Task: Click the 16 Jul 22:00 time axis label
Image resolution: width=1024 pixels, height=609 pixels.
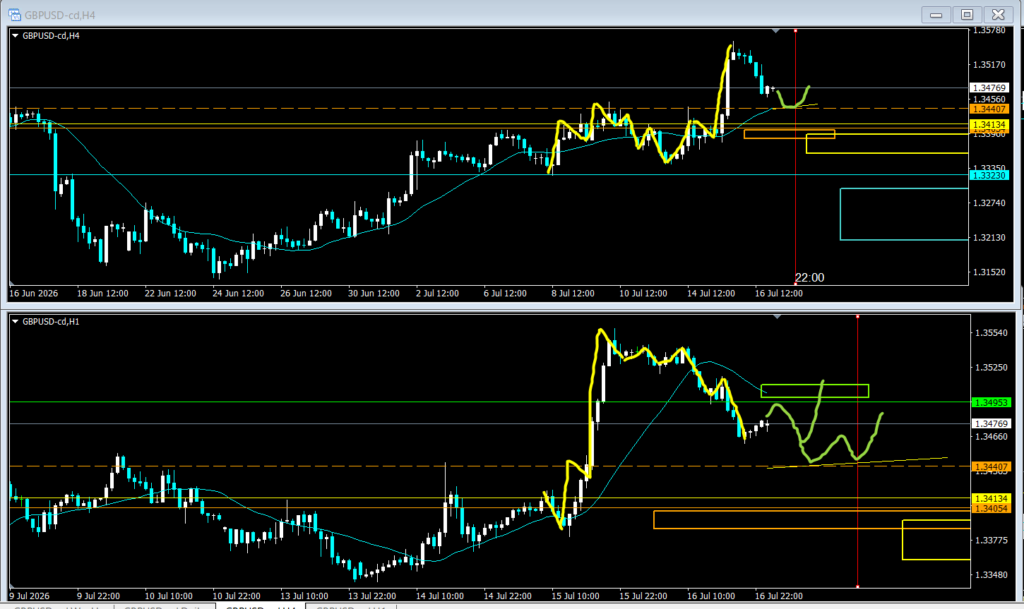Action: 778,596
